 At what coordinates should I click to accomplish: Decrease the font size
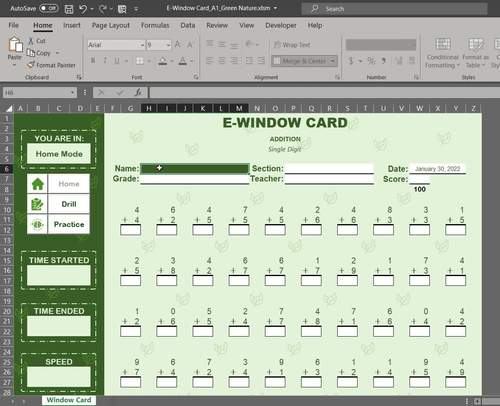pos(190,45)
